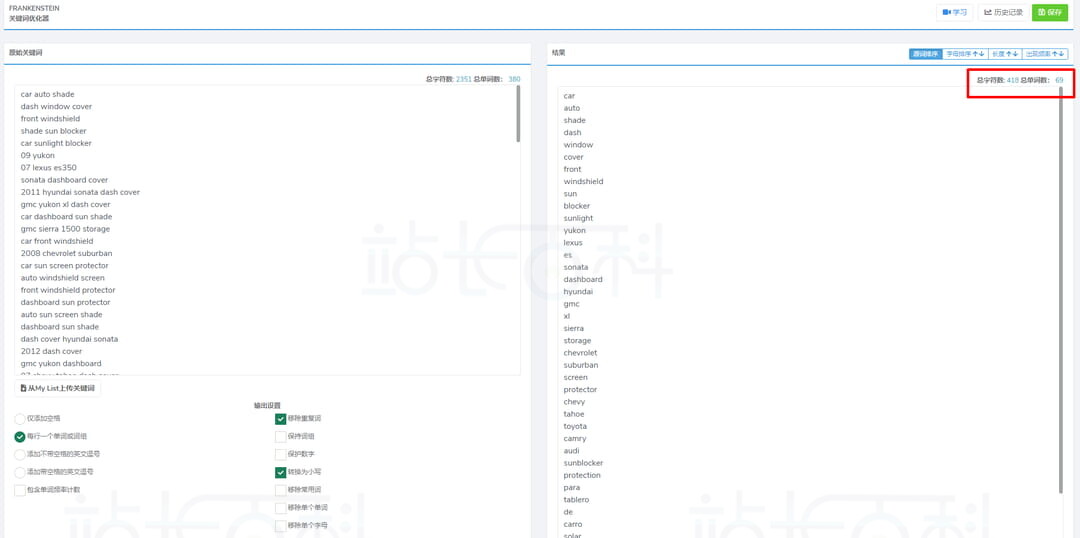Screen dimensions: 1080x538
Task: Click "dash cover hyundai sonata" line
Action: click(70, 339)
